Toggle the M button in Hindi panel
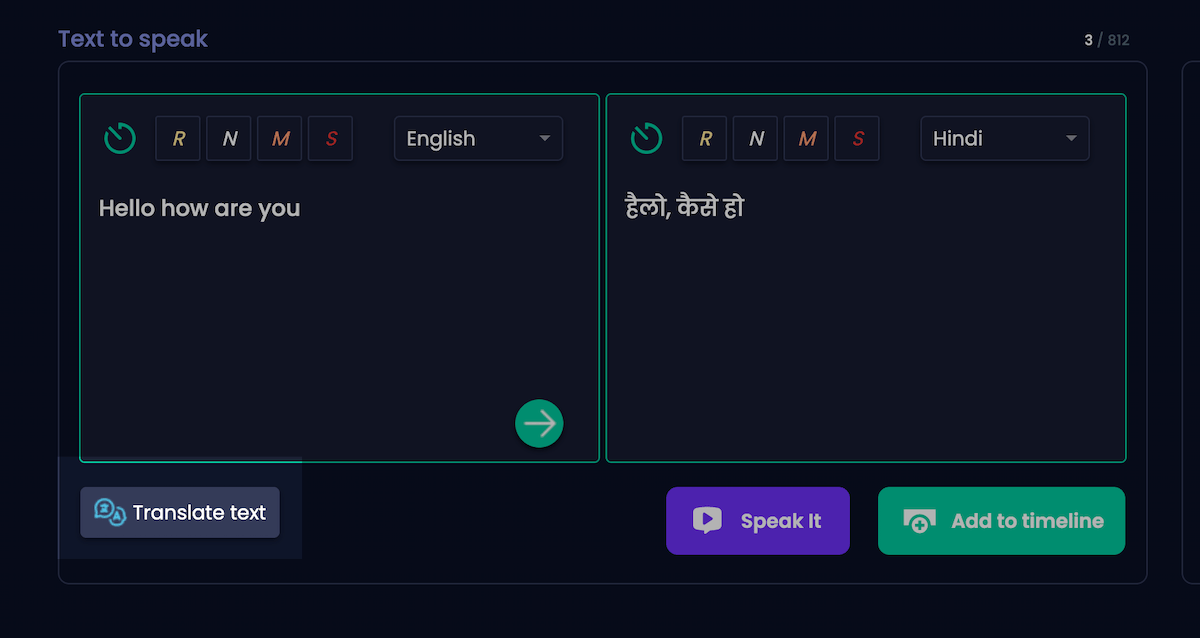Screen dimensions: 1200x638 point(807,139)
